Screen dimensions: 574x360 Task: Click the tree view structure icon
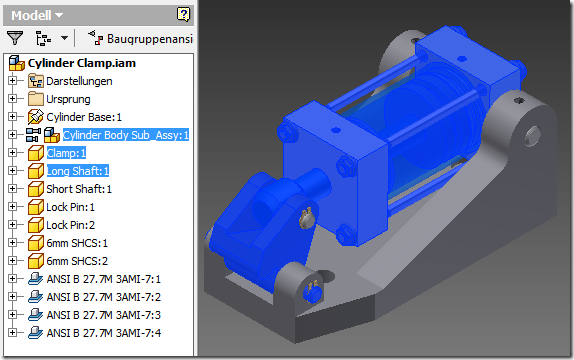43,38
